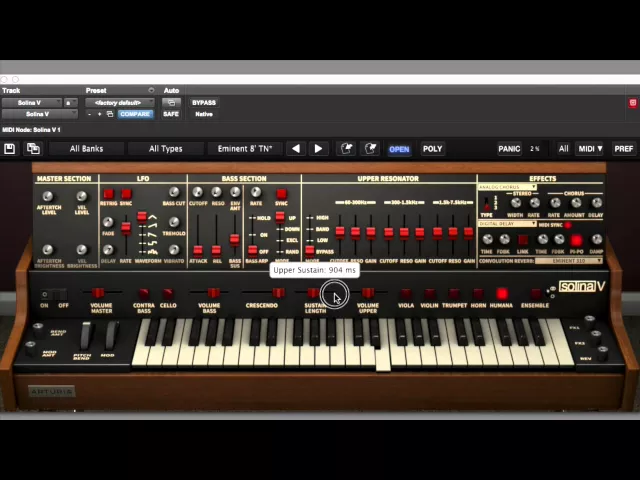Click the Mod wheel
This screenshot has height=480, width=640.
point(111,336)
